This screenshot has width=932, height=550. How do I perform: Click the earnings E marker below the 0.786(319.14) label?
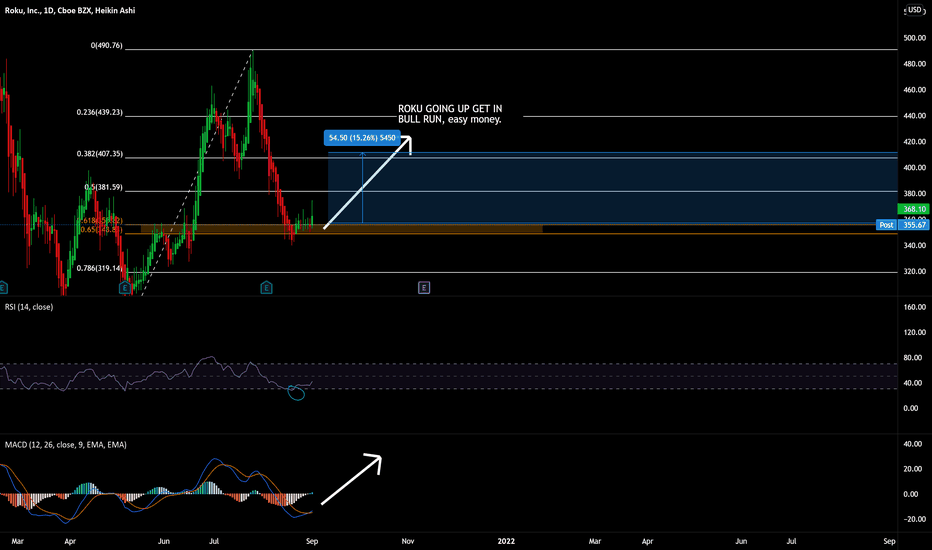pyautogui.click(x=124, y=288)
